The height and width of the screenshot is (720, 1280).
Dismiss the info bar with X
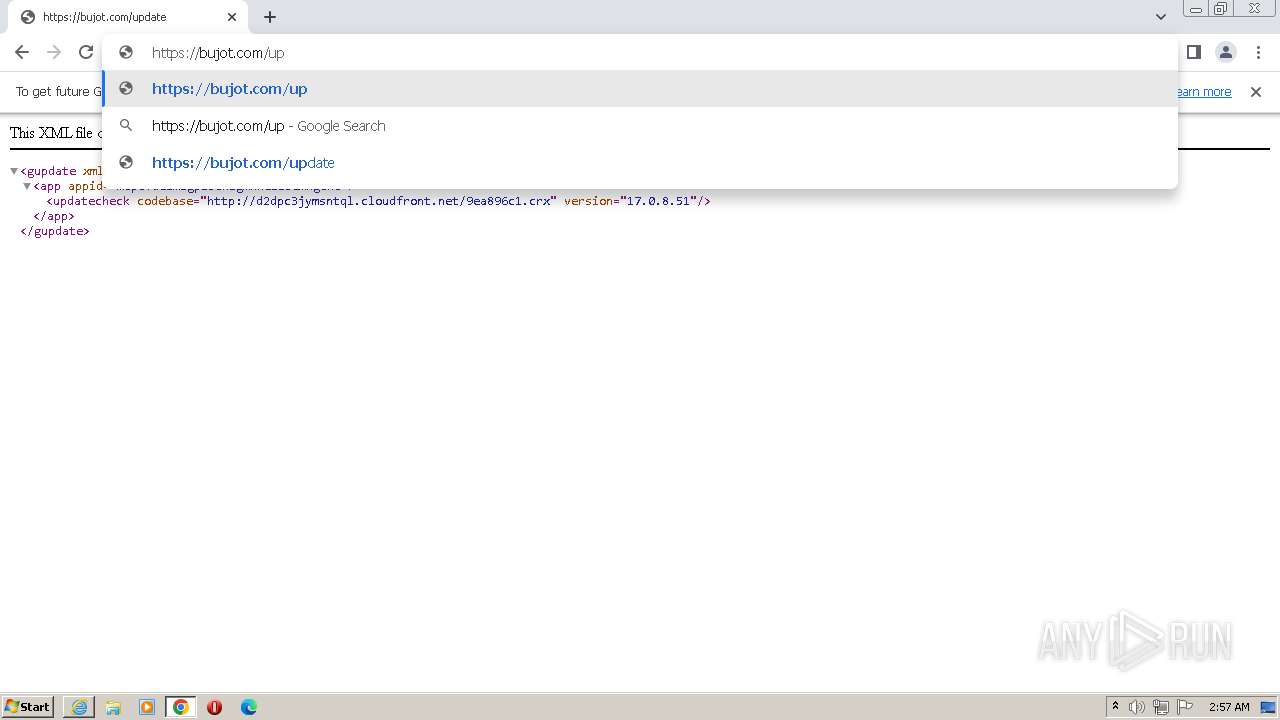click(x=1256, y=92)
